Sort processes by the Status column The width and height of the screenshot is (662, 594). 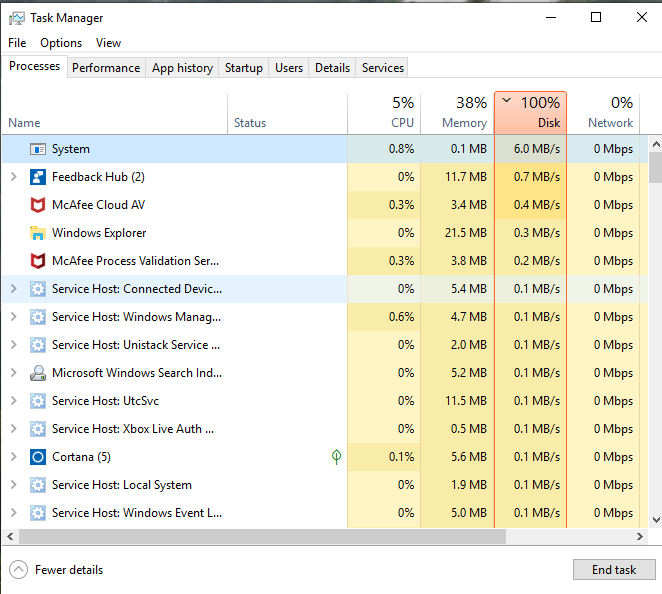(x=288, y=113)
